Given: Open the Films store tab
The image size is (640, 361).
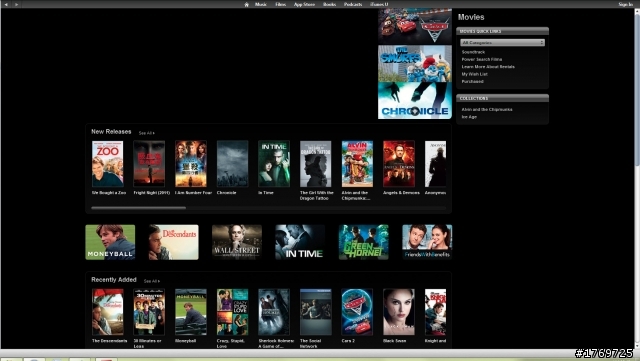Looking at the screenshot, I should (x=280, y=4).
